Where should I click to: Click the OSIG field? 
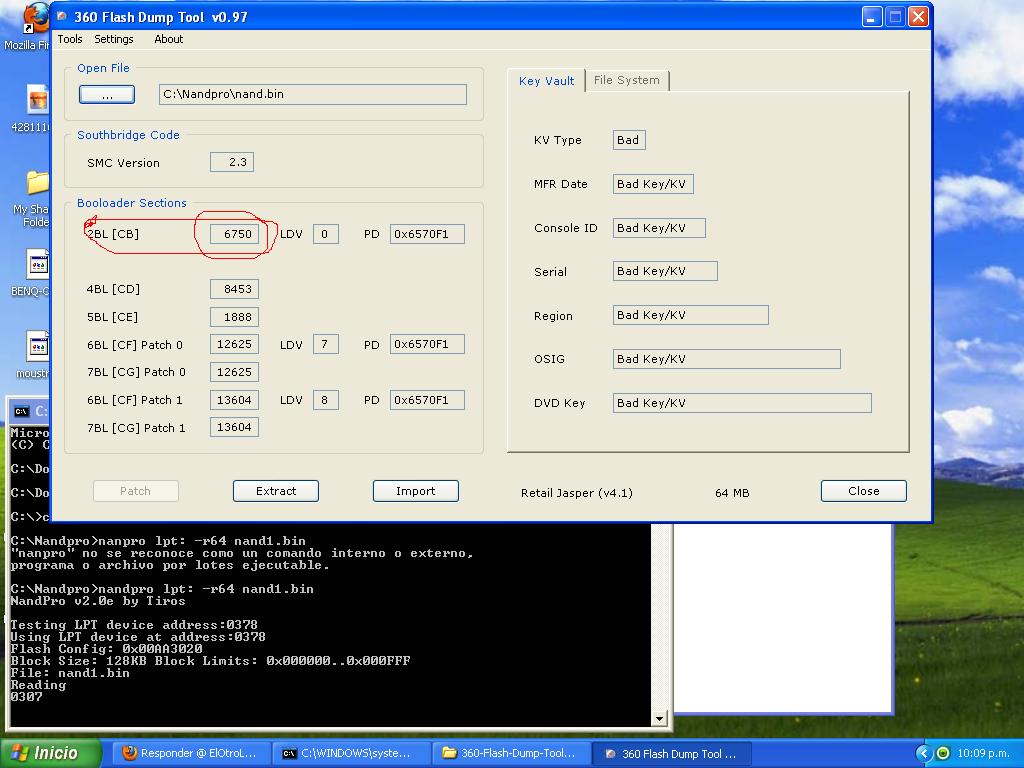(726, 359)
